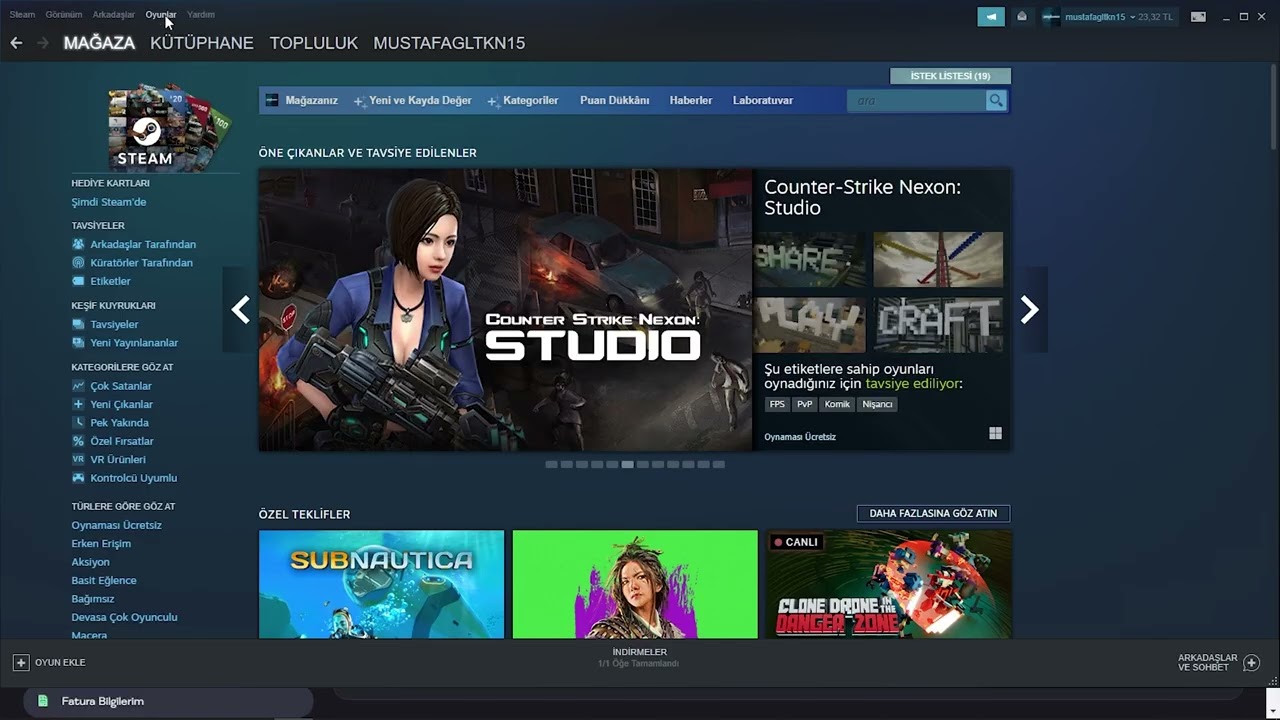The image size is (1280, 720).
Task: Open Bağımsız genre link
Action: [x=93, y=599]
